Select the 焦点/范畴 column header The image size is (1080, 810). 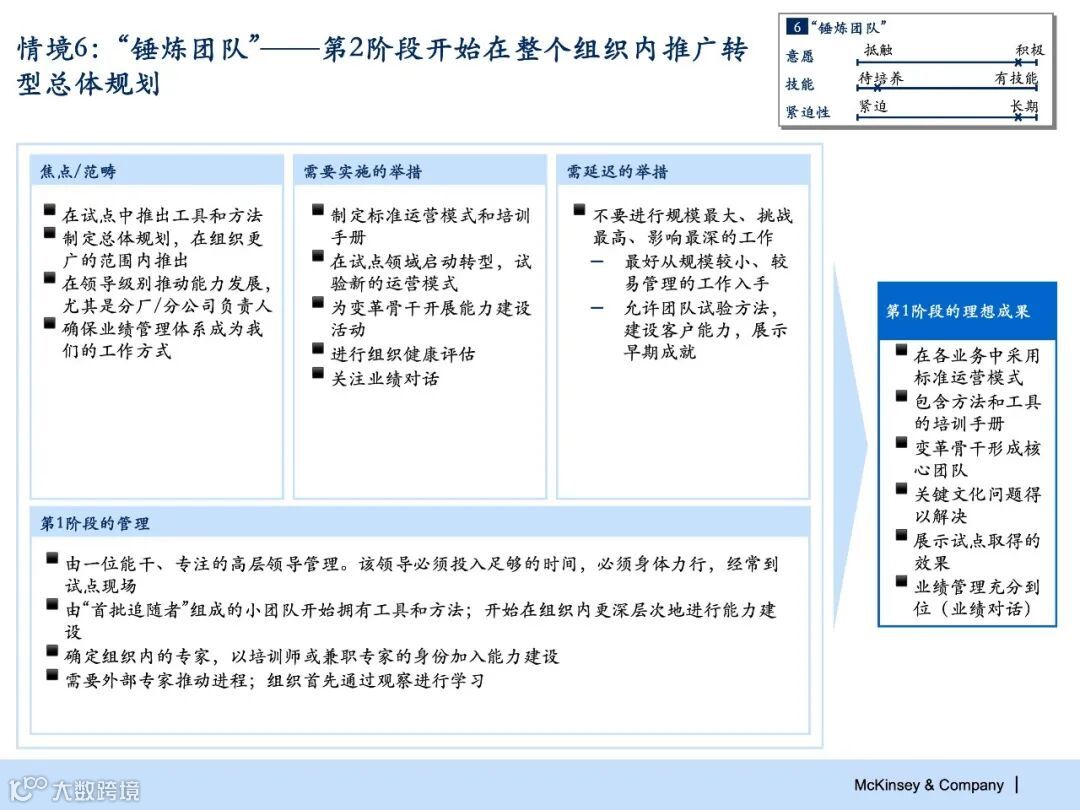click(x=157, y=171)
